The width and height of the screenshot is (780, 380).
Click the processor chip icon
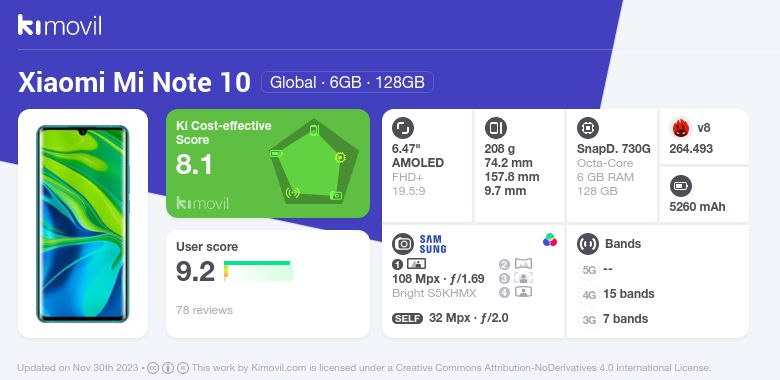point(587,128)
